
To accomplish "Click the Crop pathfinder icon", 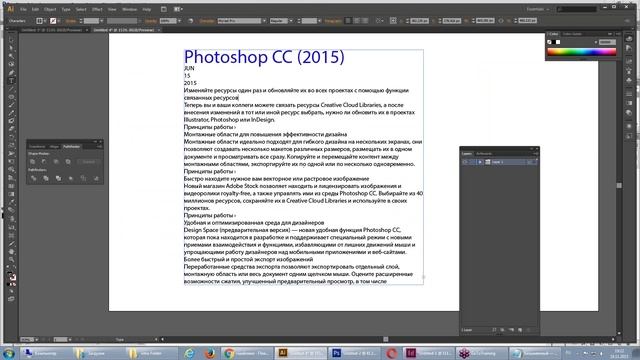I will click(71, 178).
